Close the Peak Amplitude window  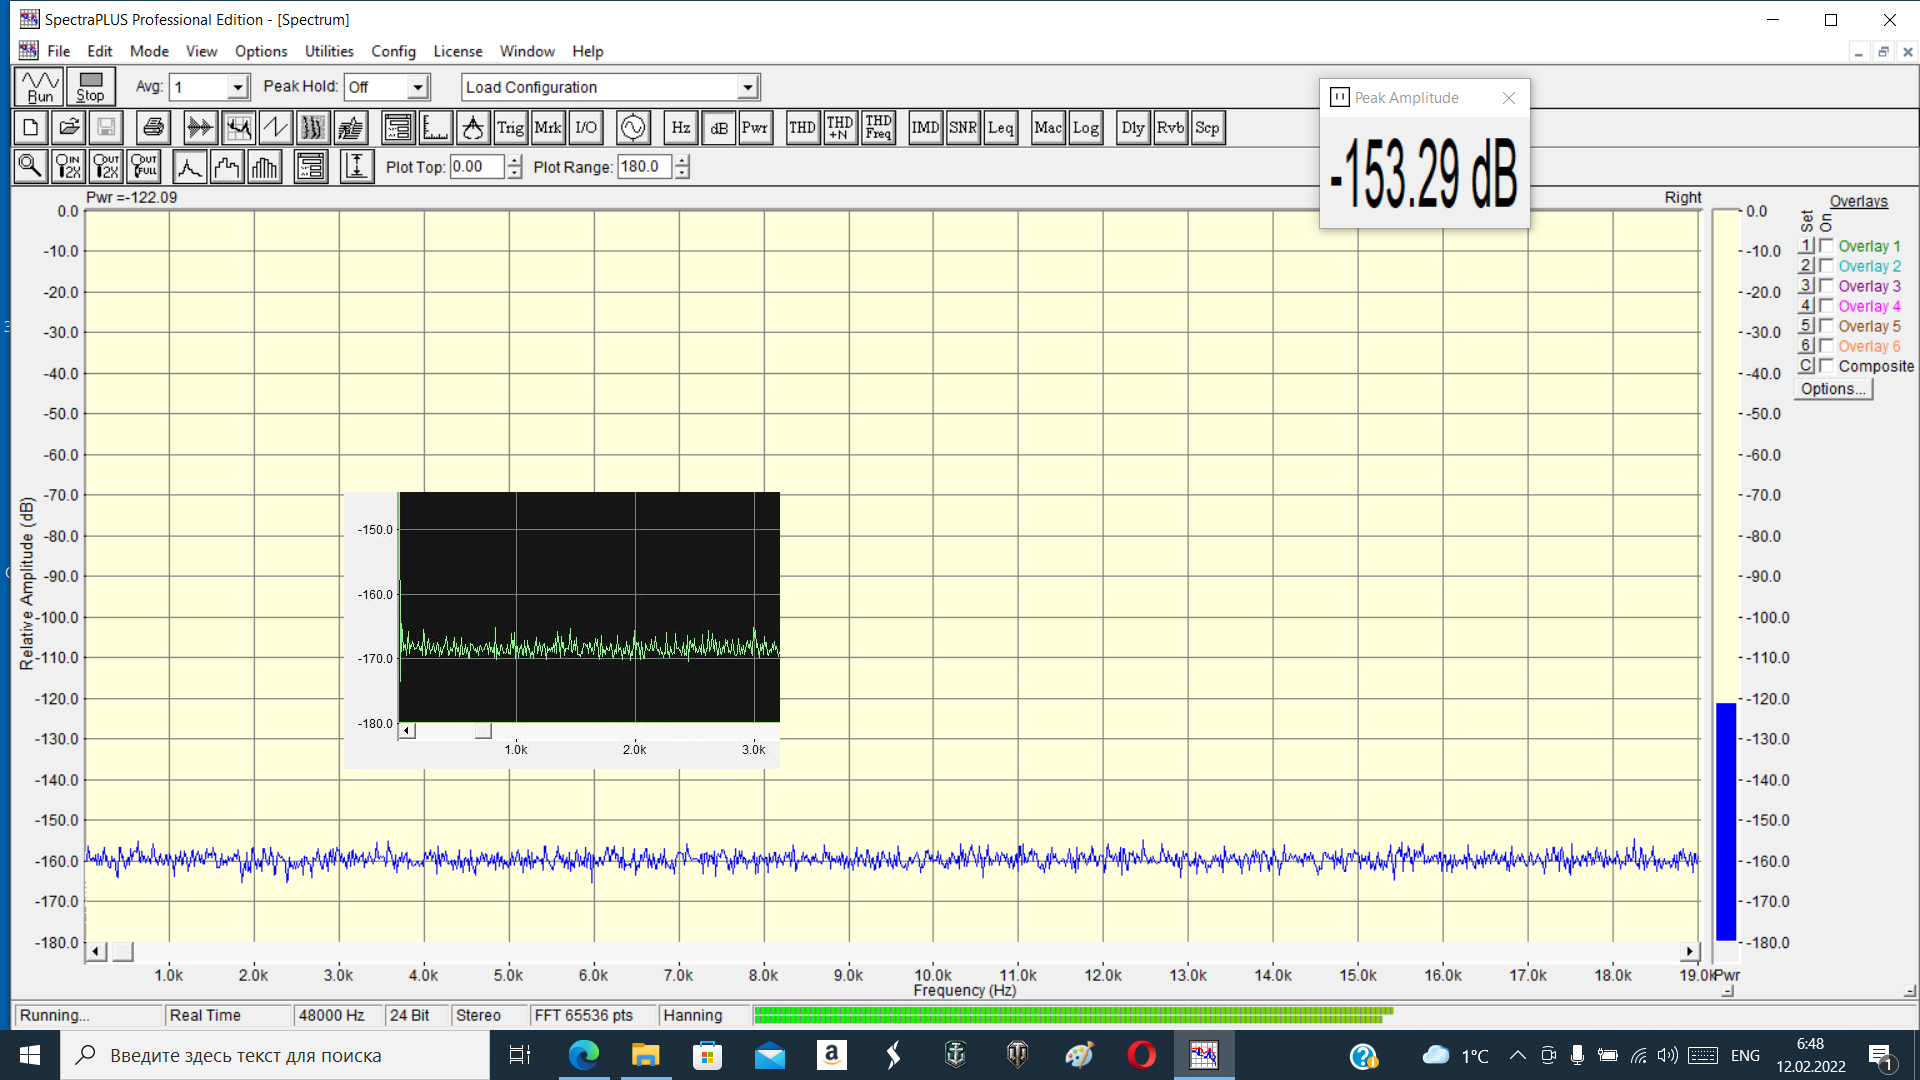[1508, 98]
